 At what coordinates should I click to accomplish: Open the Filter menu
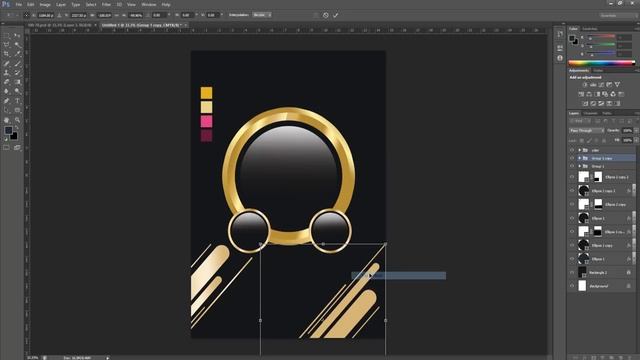pyautogui.click(x=106, y=4)
